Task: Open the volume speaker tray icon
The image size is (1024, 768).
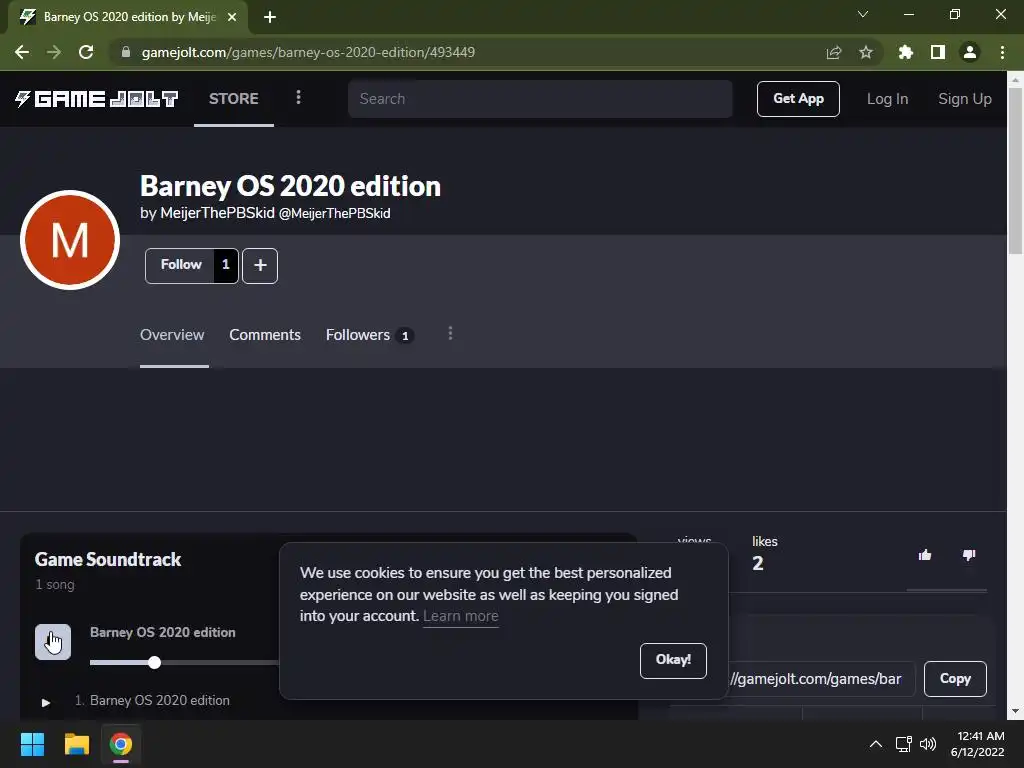Action: (928, 744)
